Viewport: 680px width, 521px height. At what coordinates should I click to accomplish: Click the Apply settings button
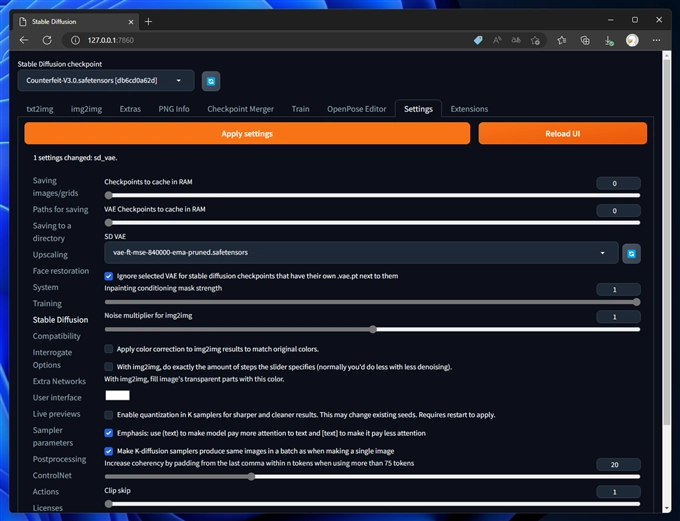pyautogui.click(x=247, y=134)
